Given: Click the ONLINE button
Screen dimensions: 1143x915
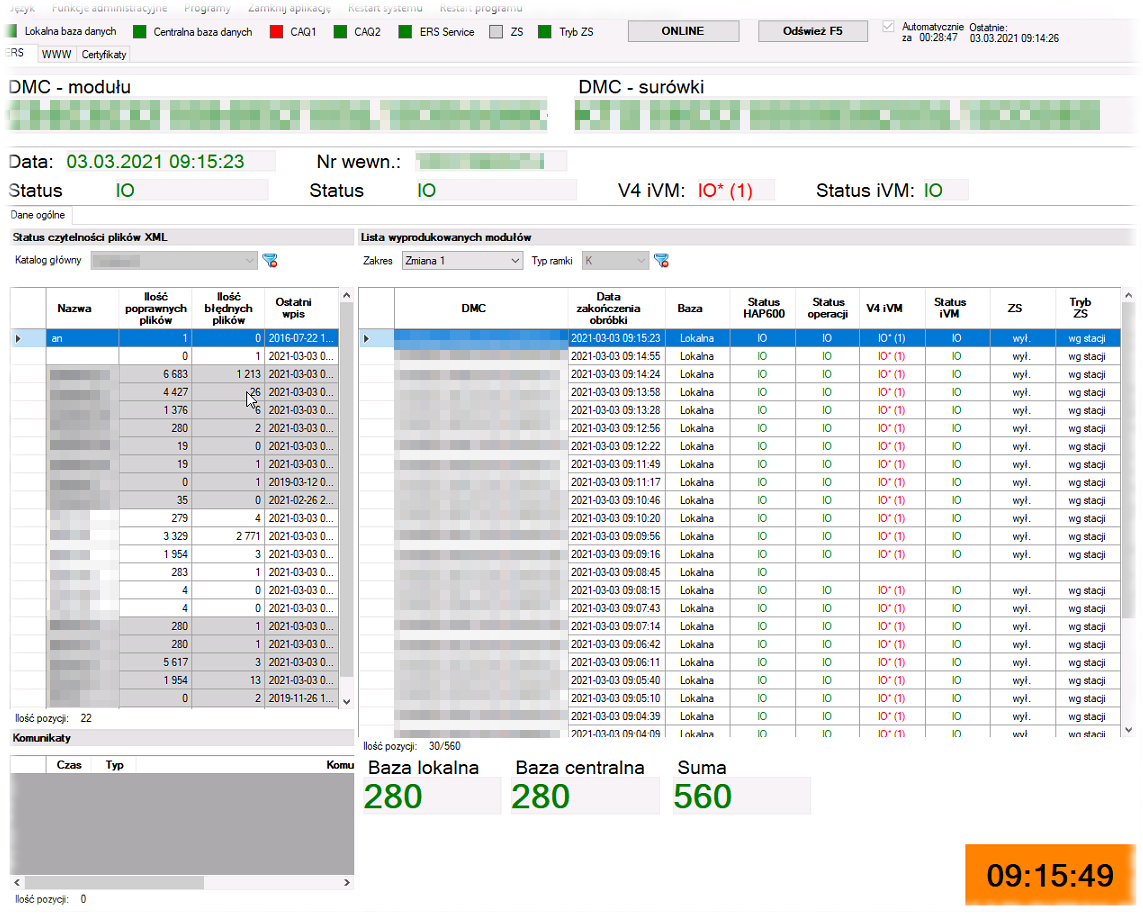Looking at the screenshot, I should click(683, 31).
